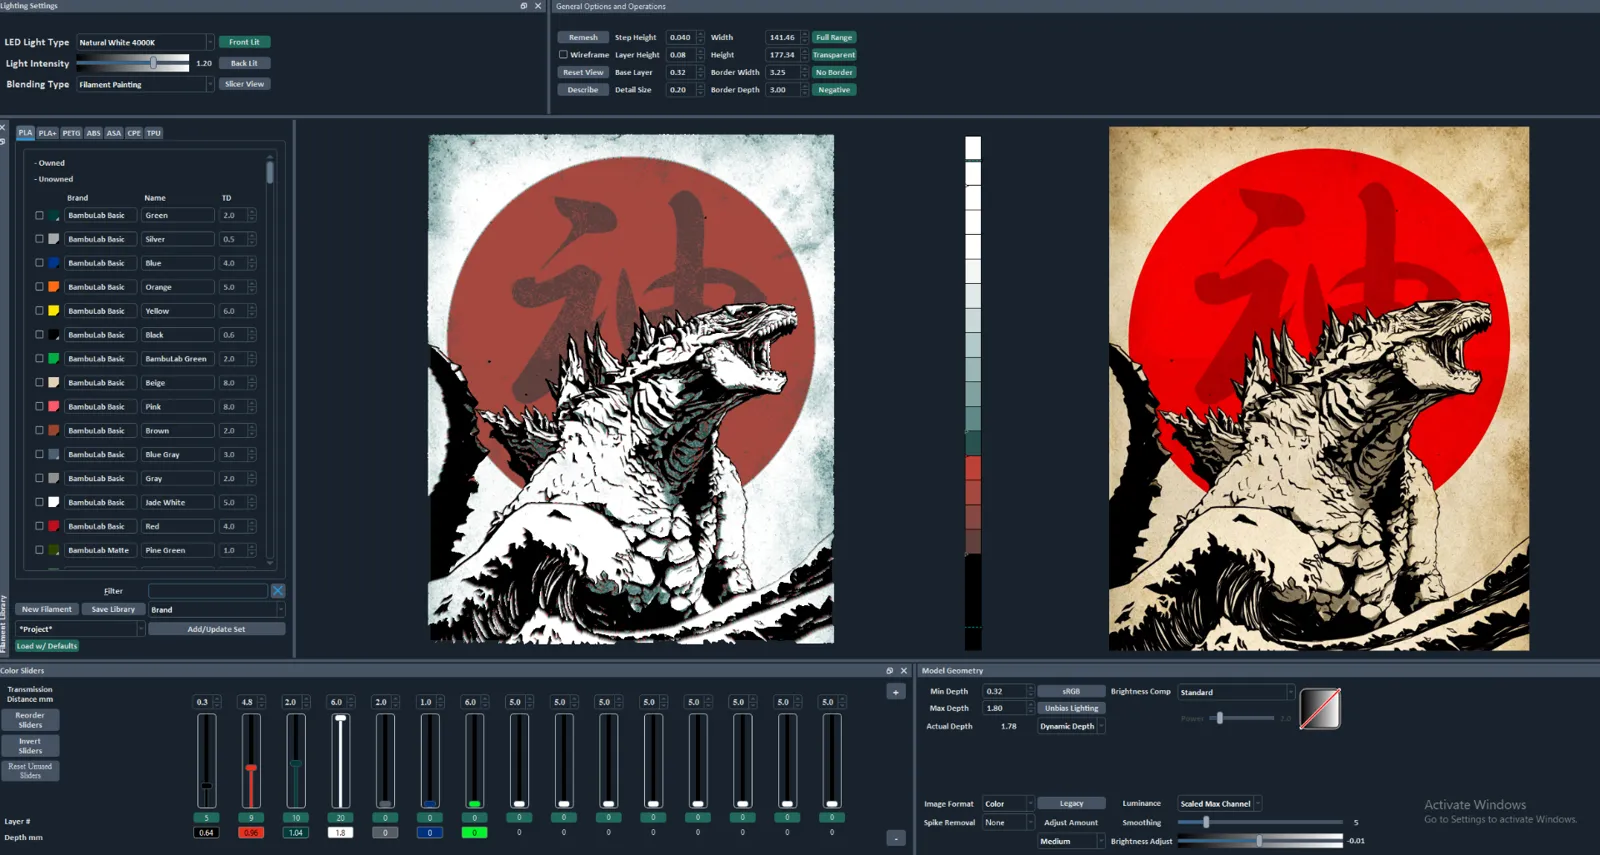Click the Slicer View button
Image resolution: width=1600 pixels, height=855 pixels.
tap(245, 84)
